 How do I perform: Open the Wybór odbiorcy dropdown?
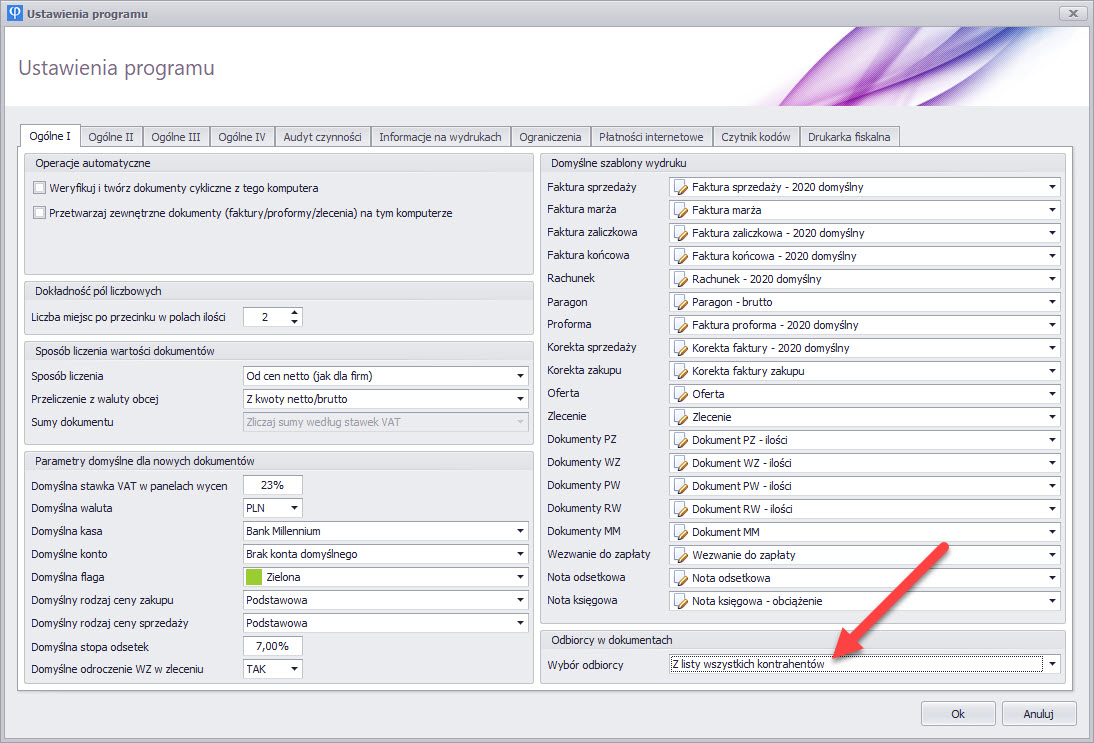1052,665
